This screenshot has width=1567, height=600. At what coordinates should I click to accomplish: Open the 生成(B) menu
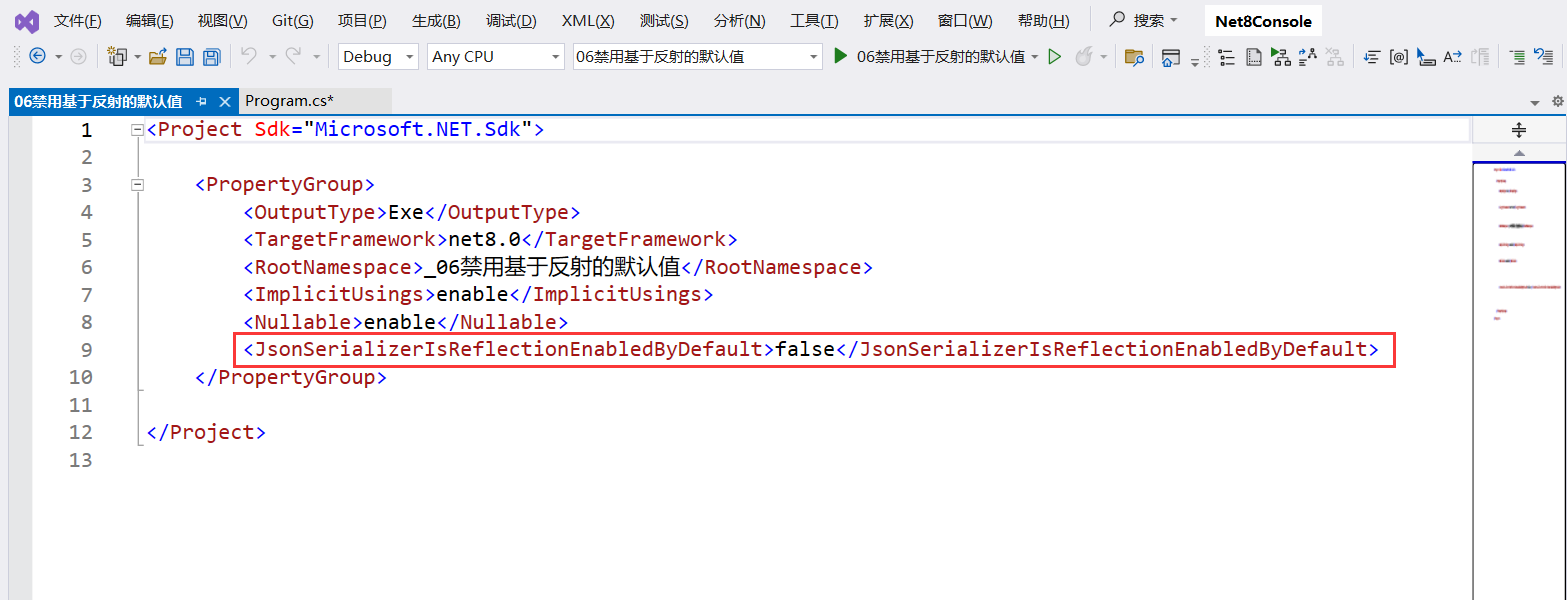pyautogui.click(x=436, y=21)
